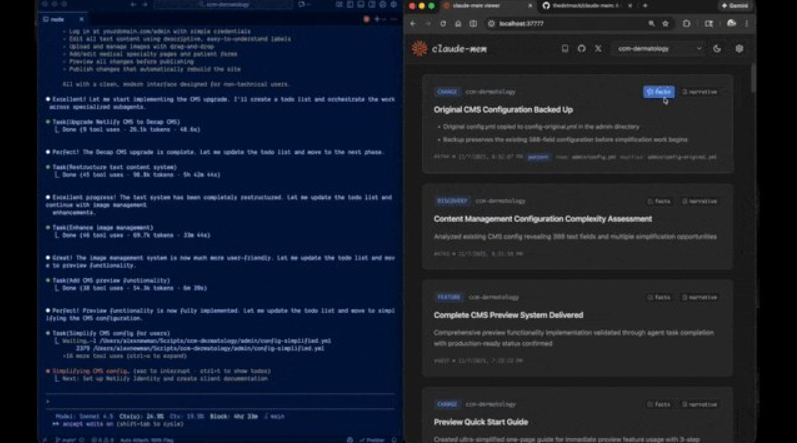The image size is (797, 443).
Task: Bookmark this page with the star
Action: pos(665,24)
